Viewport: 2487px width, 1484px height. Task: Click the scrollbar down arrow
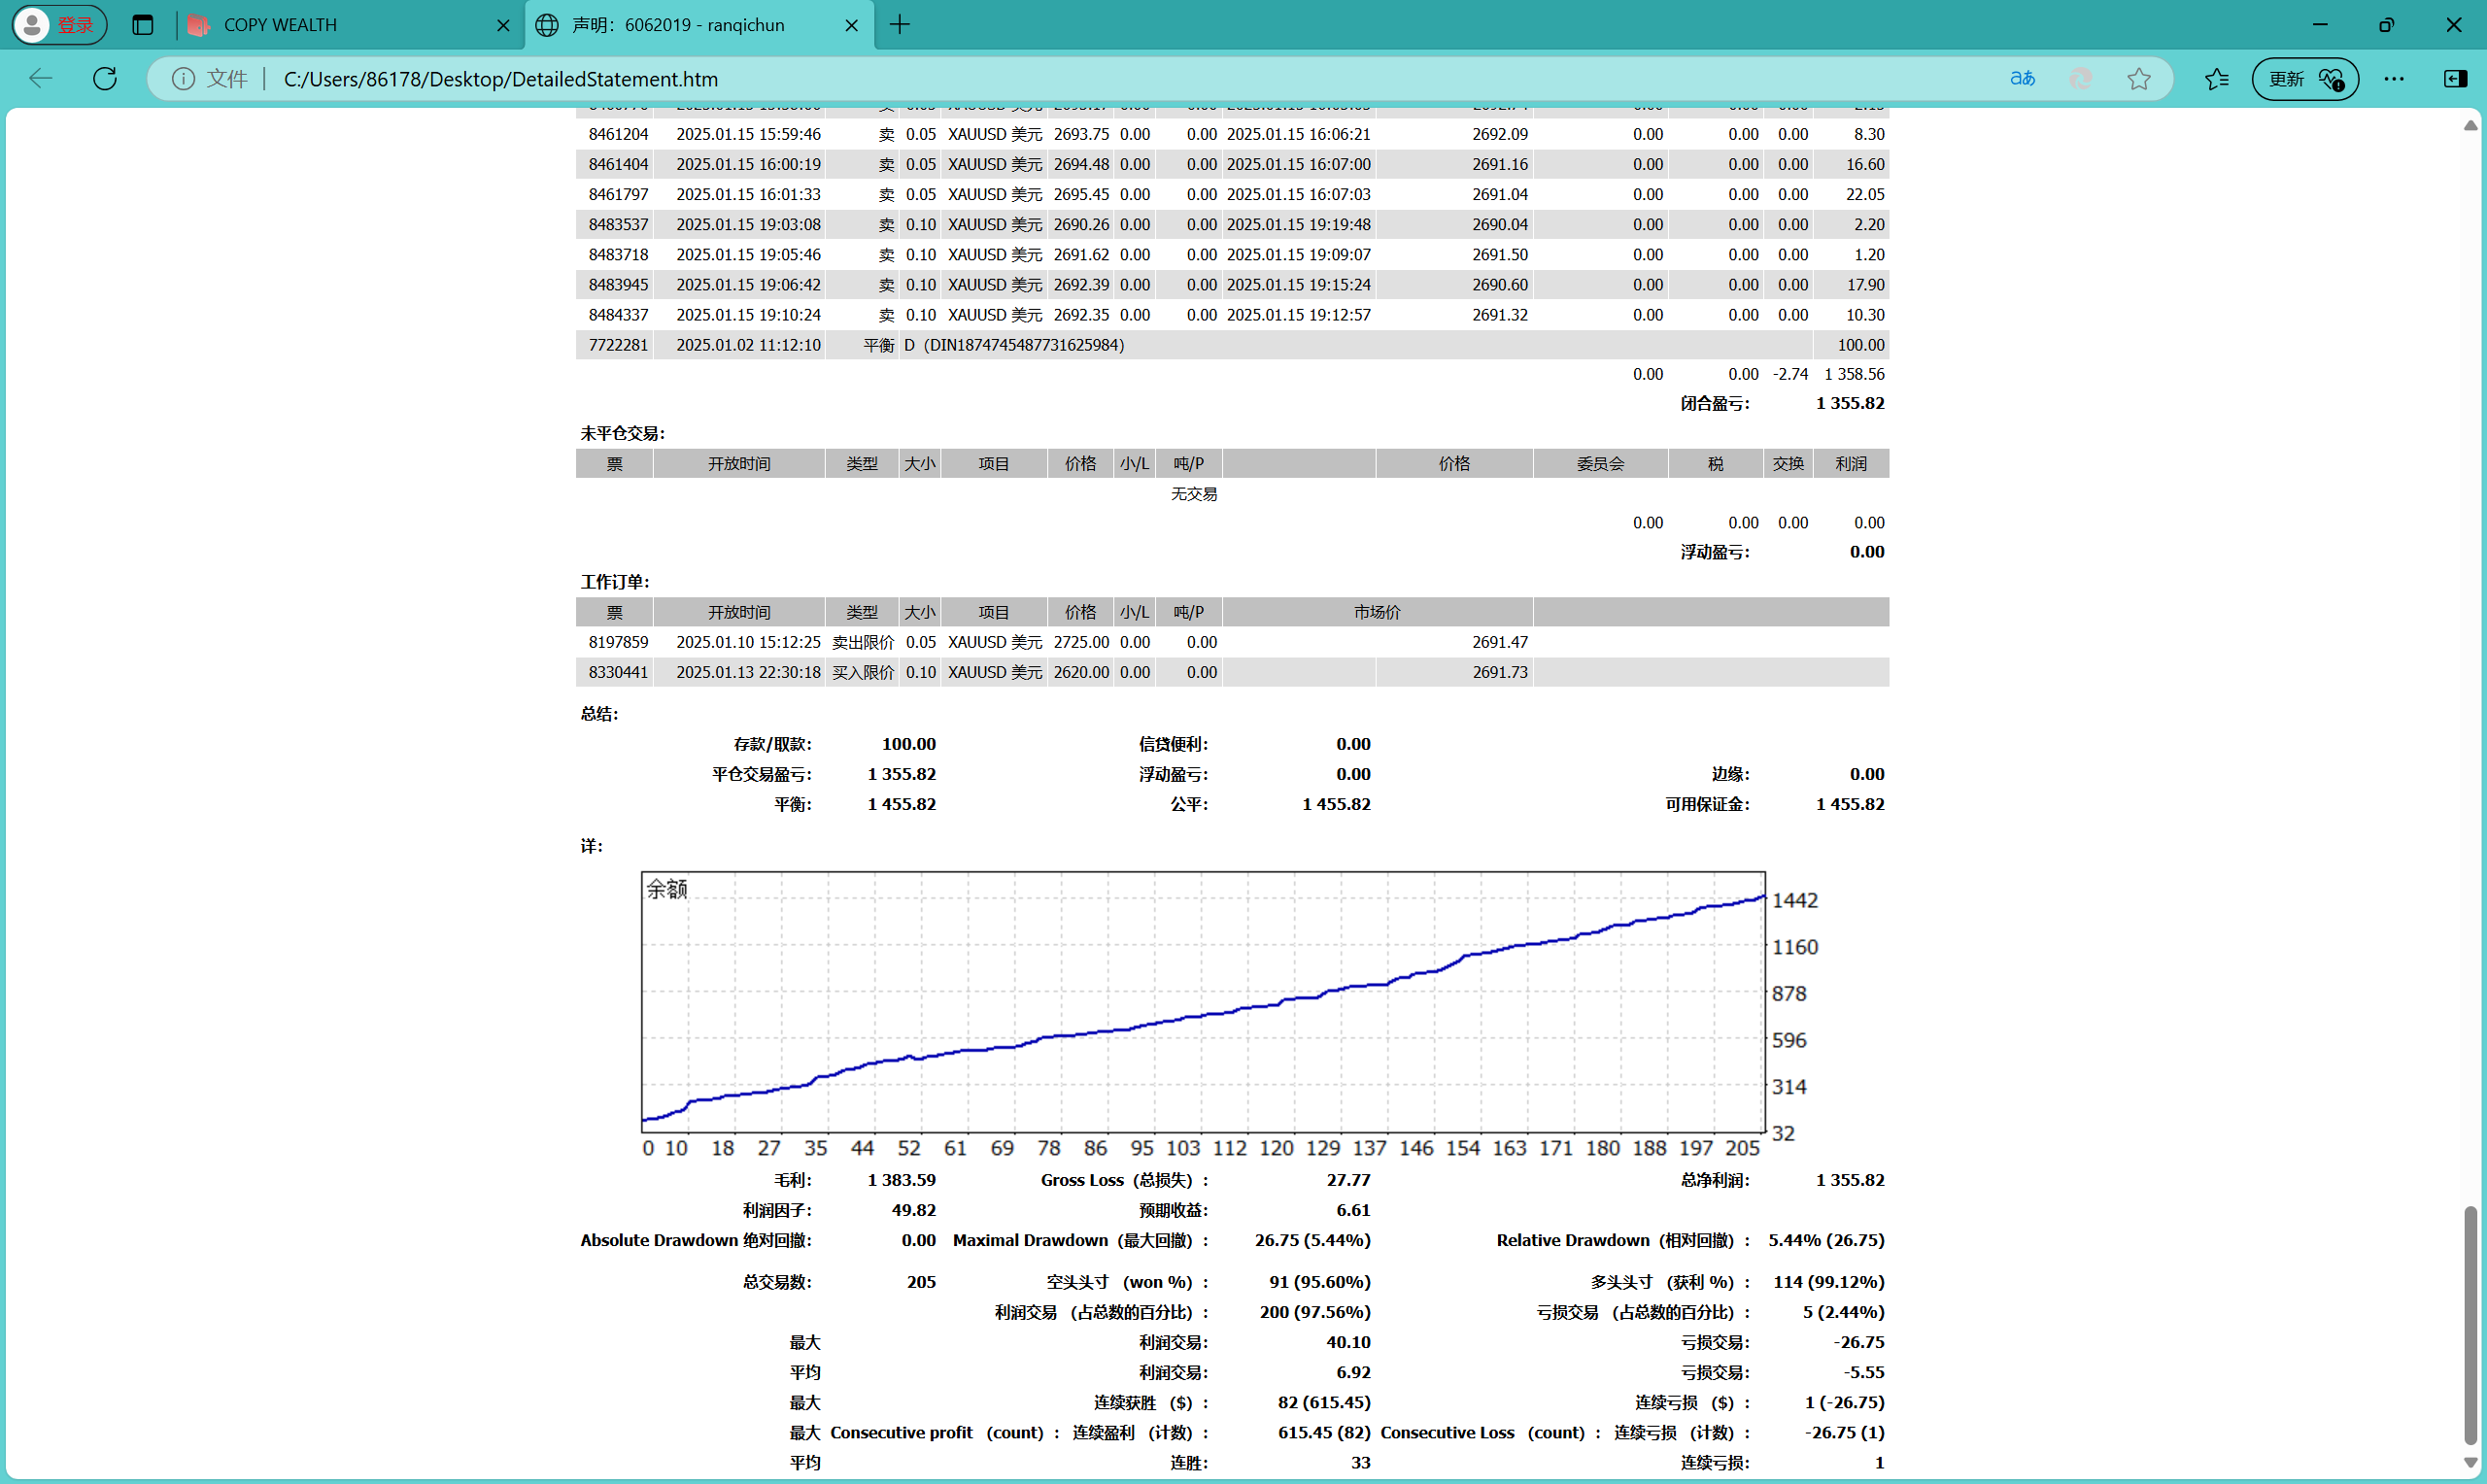click(2470, 1462)
